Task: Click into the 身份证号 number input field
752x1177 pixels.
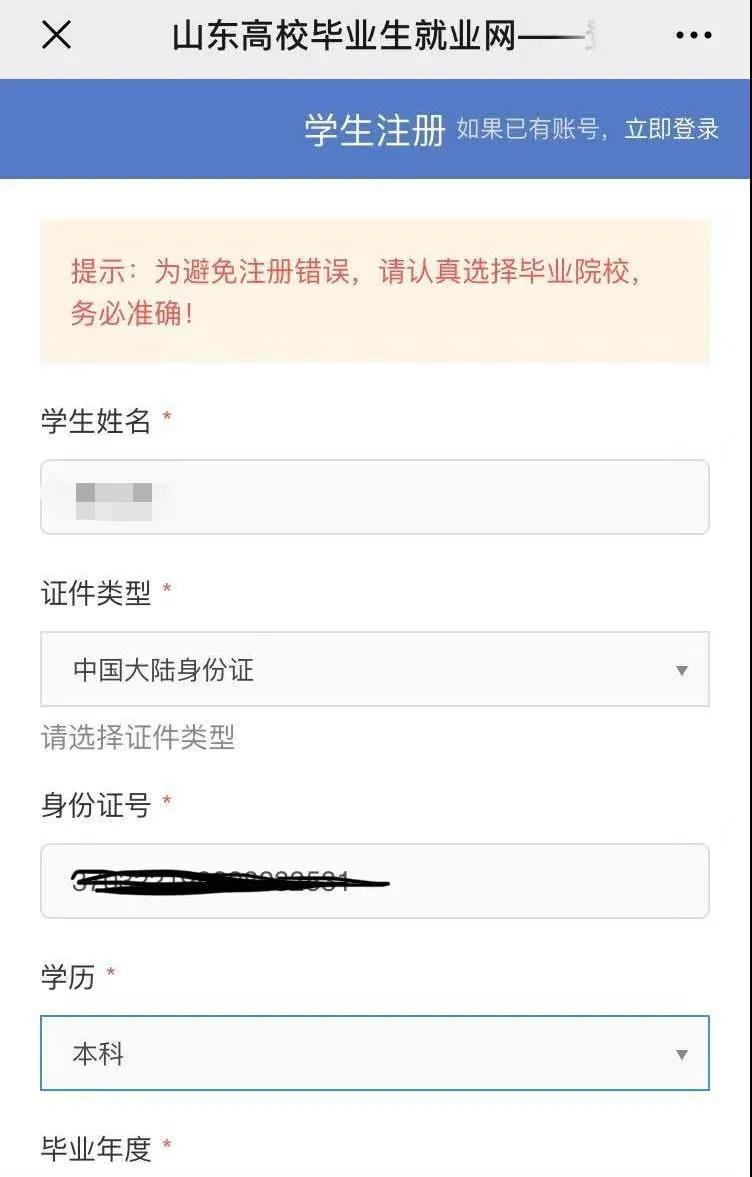Action: click(x=374, y=881)
